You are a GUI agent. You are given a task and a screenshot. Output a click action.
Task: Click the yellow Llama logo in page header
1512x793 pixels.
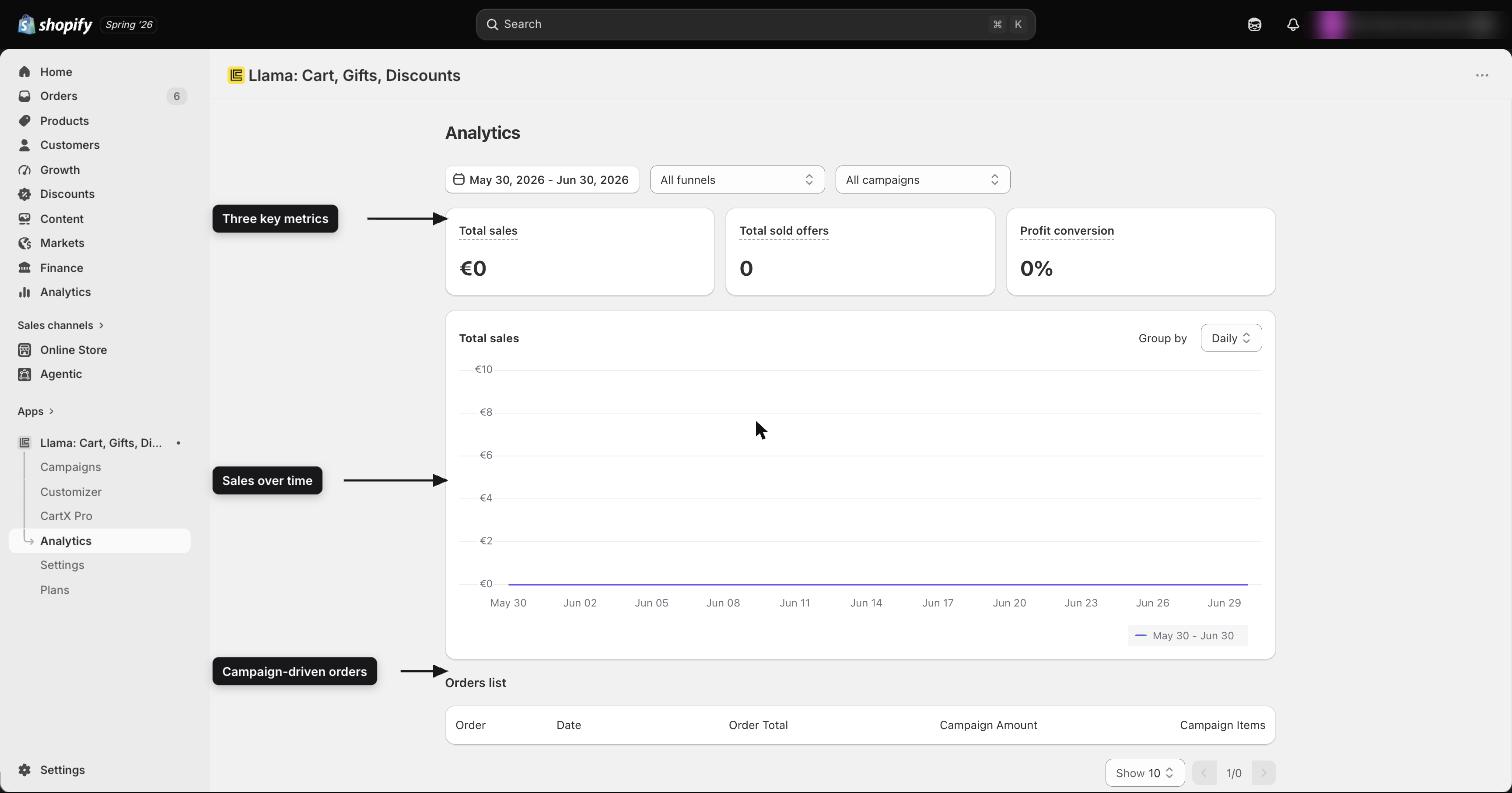(x=236, y=75)
